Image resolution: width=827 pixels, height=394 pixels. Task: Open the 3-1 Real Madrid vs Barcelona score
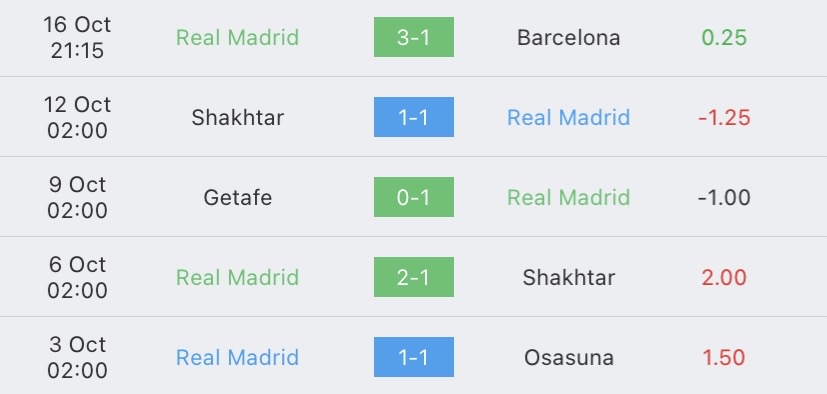tap(414, 37)
